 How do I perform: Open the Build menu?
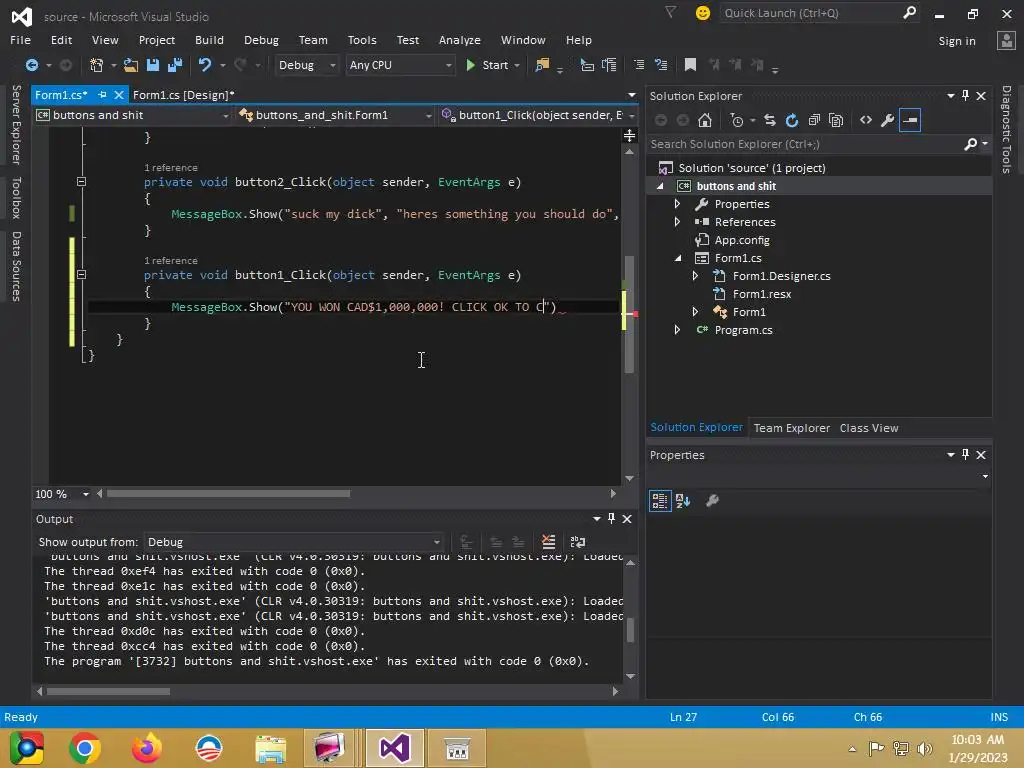point(209,40)
